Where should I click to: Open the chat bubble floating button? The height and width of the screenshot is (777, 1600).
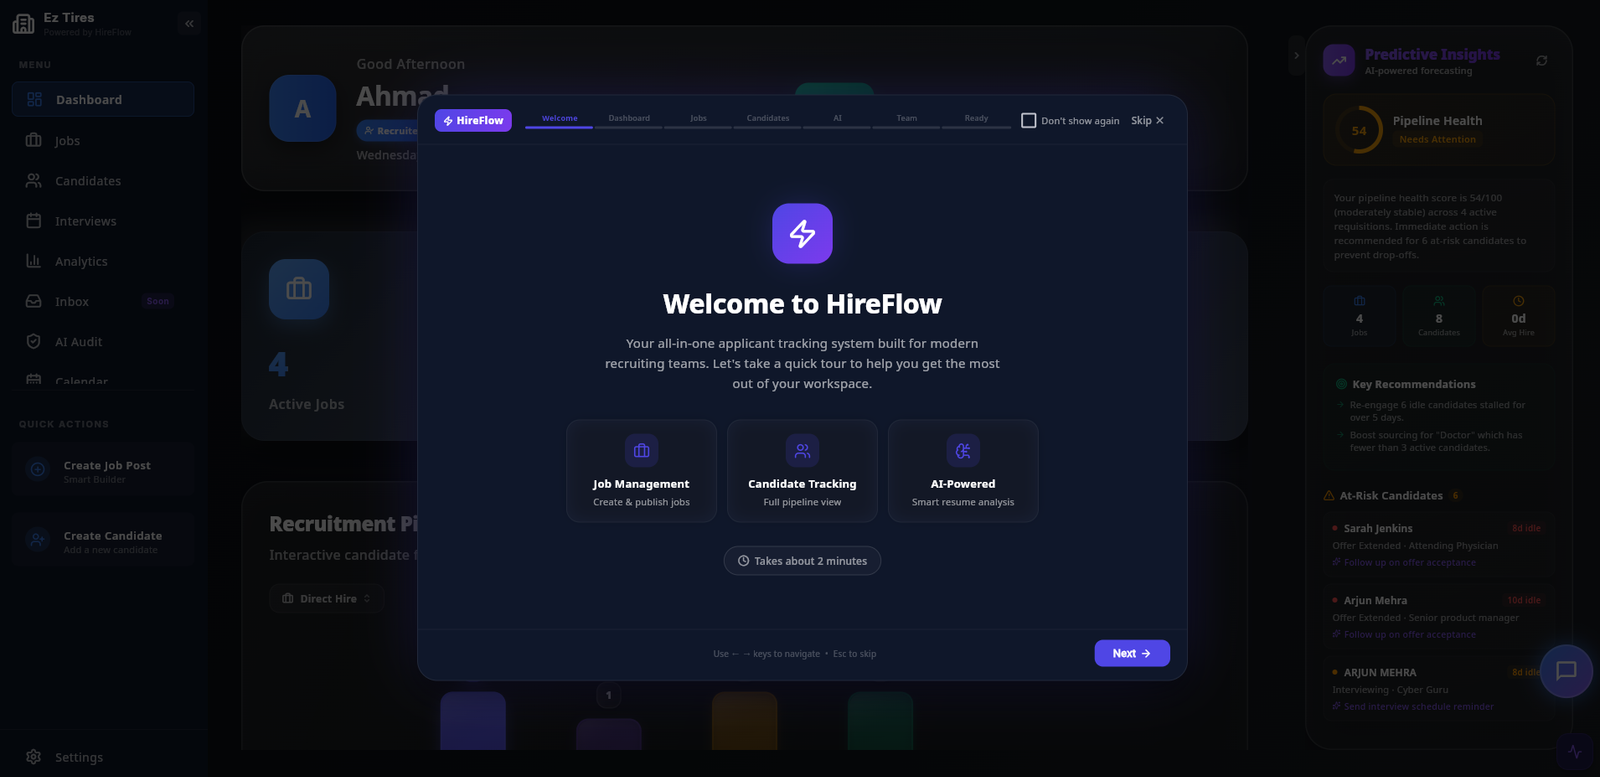1566,671
